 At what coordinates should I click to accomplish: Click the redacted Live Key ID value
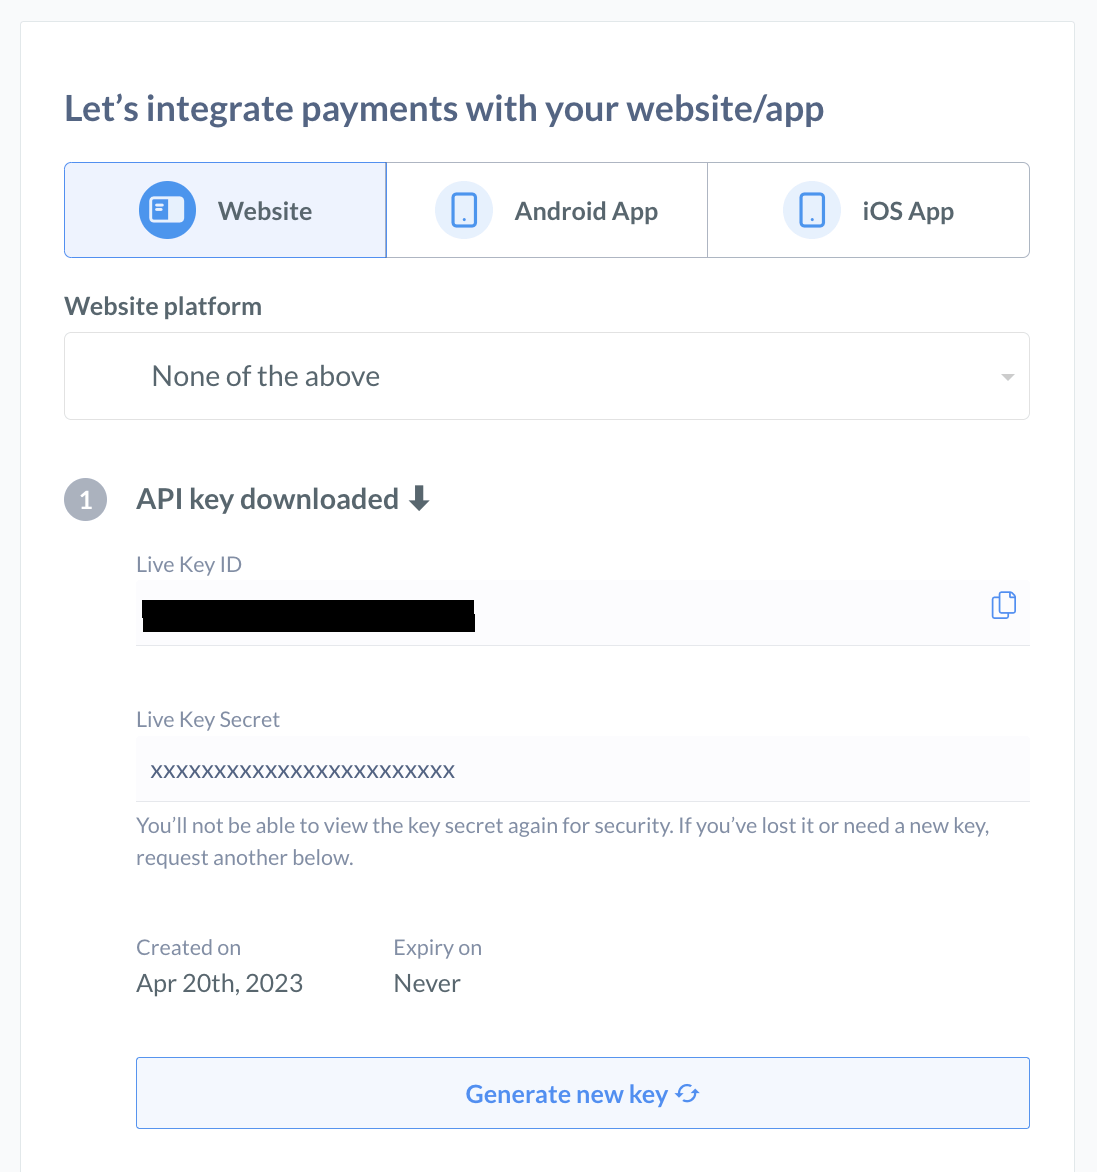(308, 616)
